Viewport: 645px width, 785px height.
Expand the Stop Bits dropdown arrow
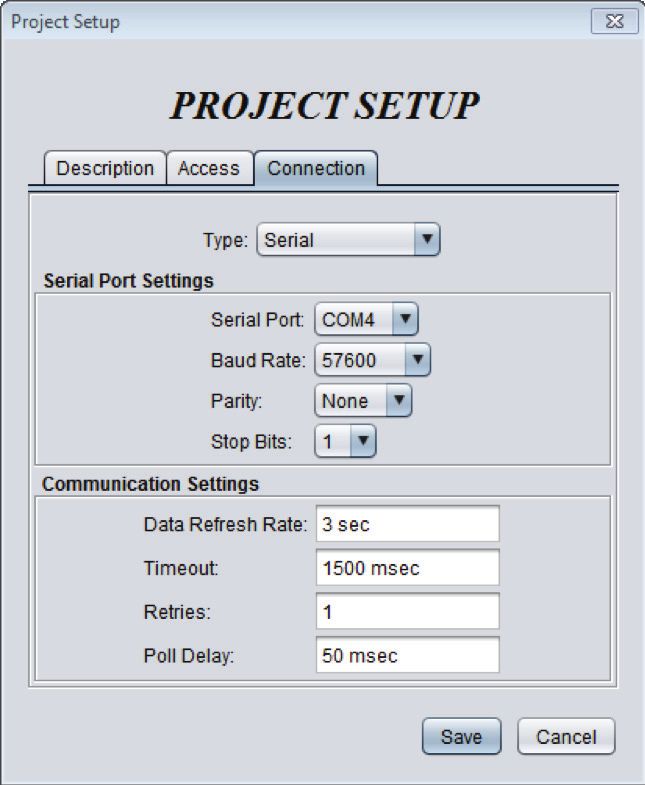[x=364, y=441]
